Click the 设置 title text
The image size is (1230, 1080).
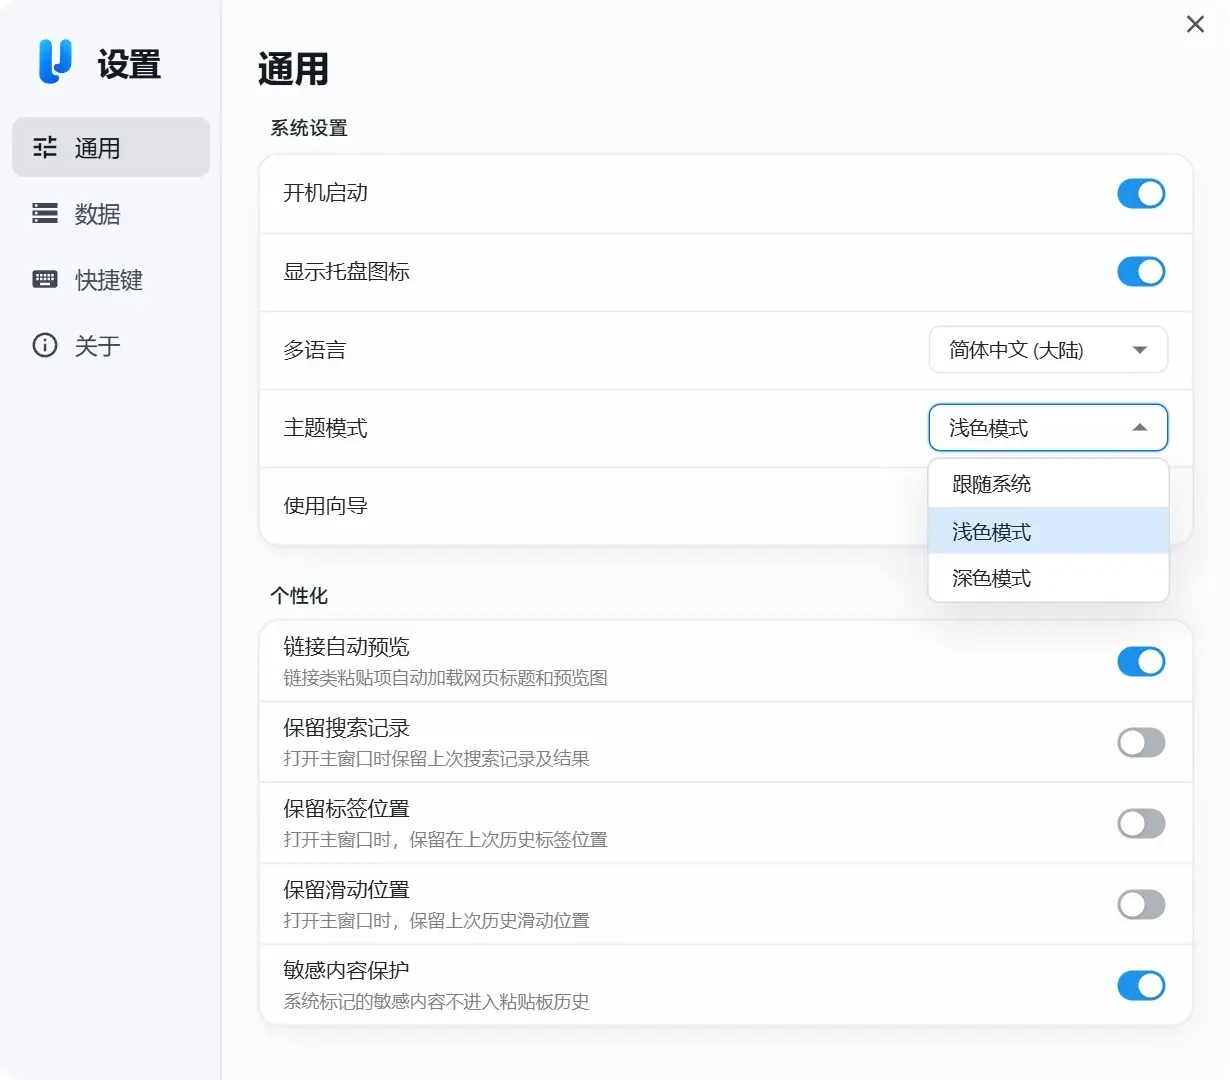pyautogui.click(x=129, y=65)
